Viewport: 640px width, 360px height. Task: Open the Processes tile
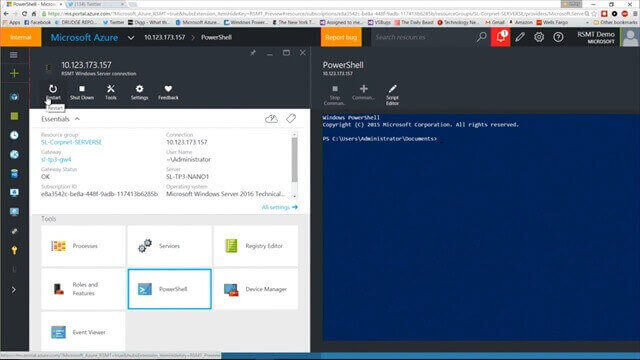[83, 246]
